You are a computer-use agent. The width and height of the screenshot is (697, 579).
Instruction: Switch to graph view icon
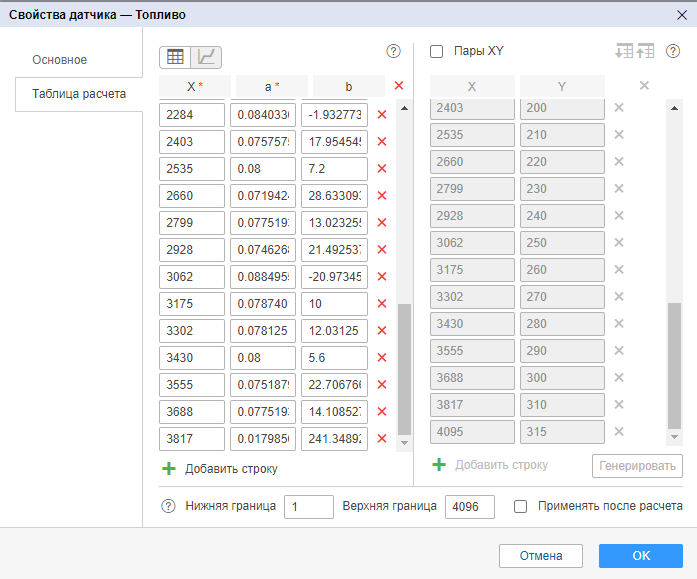coord(206,57)
